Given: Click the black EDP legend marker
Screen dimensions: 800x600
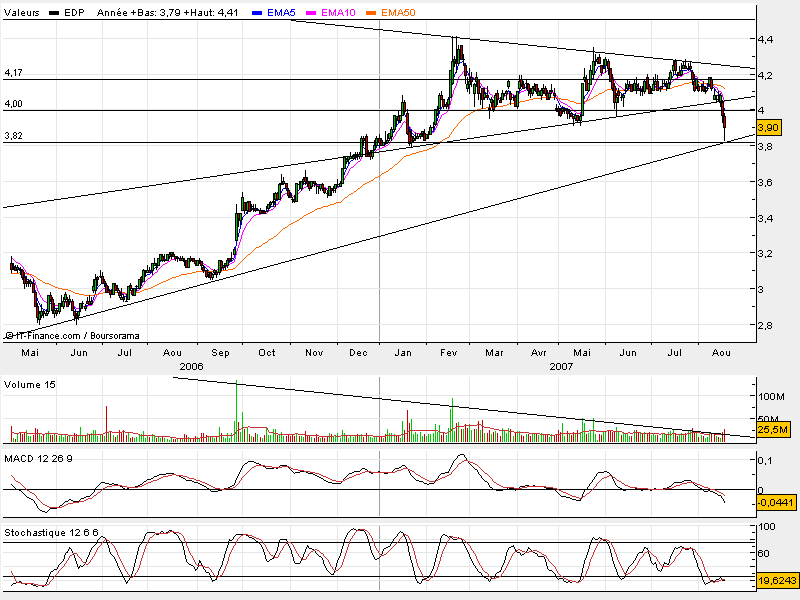Looking at the screenshot, I should pos(54,13).
